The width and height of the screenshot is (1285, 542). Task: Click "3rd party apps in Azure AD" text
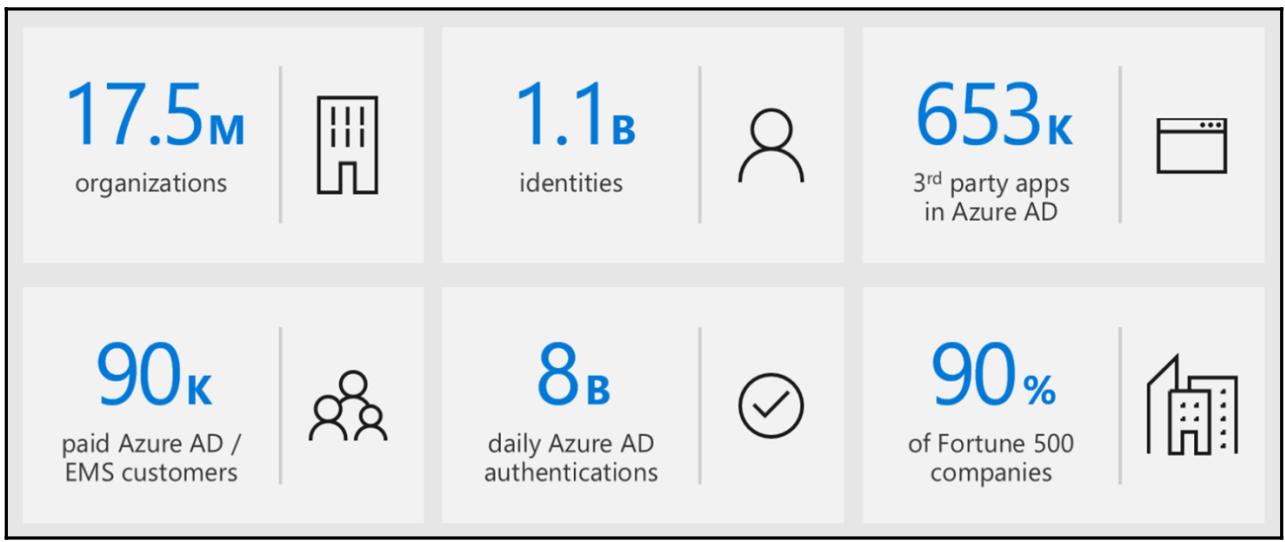[x=990, y=198]
